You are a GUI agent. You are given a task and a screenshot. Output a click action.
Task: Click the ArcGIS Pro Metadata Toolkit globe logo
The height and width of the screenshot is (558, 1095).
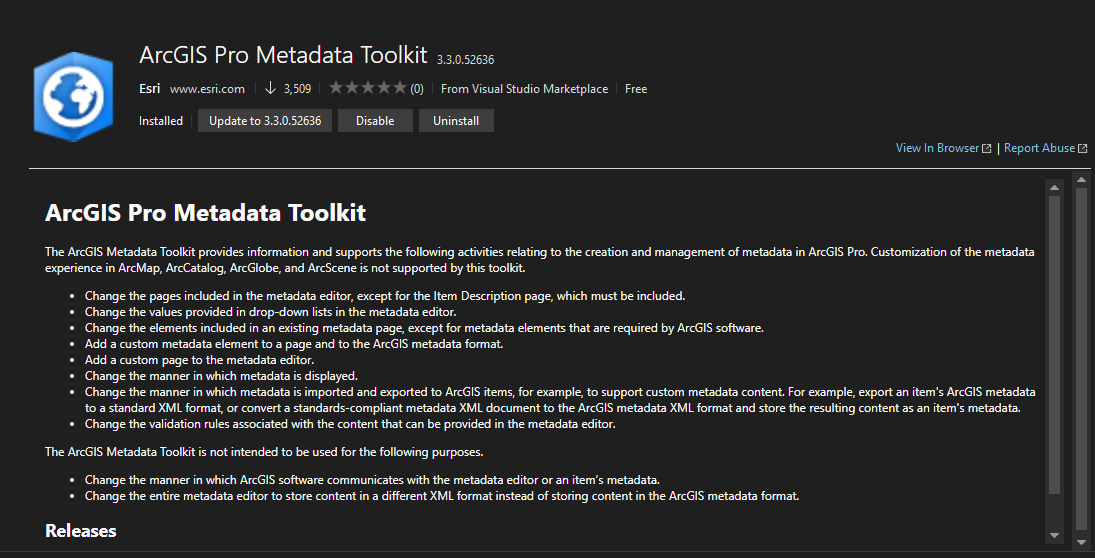point(73,97)
